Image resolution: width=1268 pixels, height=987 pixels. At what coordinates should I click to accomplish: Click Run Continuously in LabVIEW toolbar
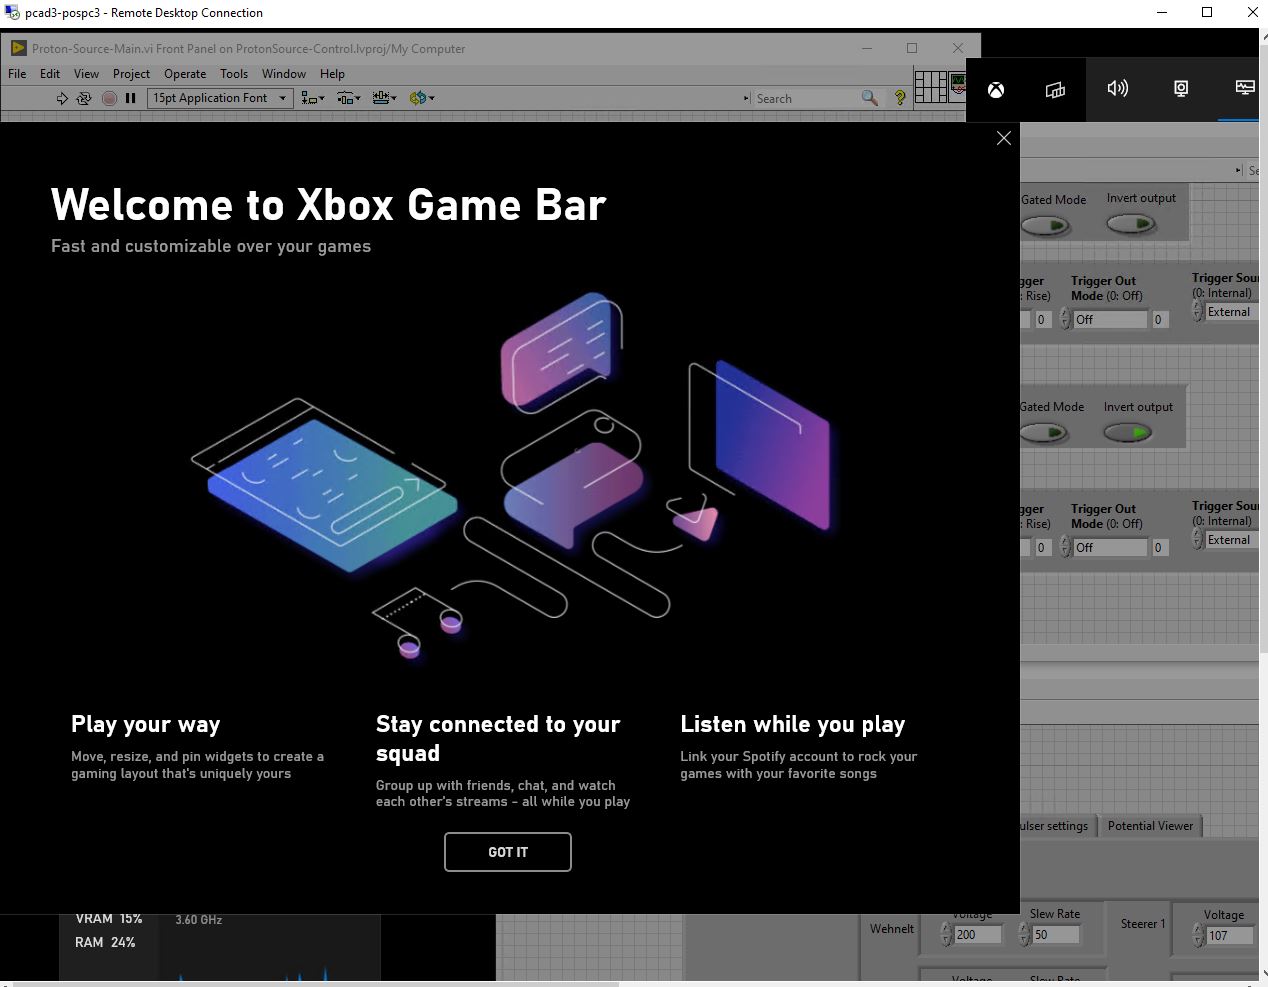84,98
